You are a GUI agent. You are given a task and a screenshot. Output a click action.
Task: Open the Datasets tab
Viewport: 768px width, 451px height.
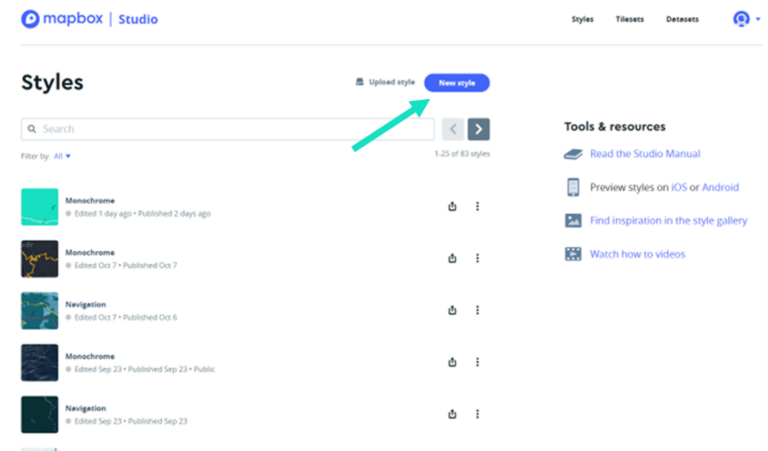click(x=682, y=19)
